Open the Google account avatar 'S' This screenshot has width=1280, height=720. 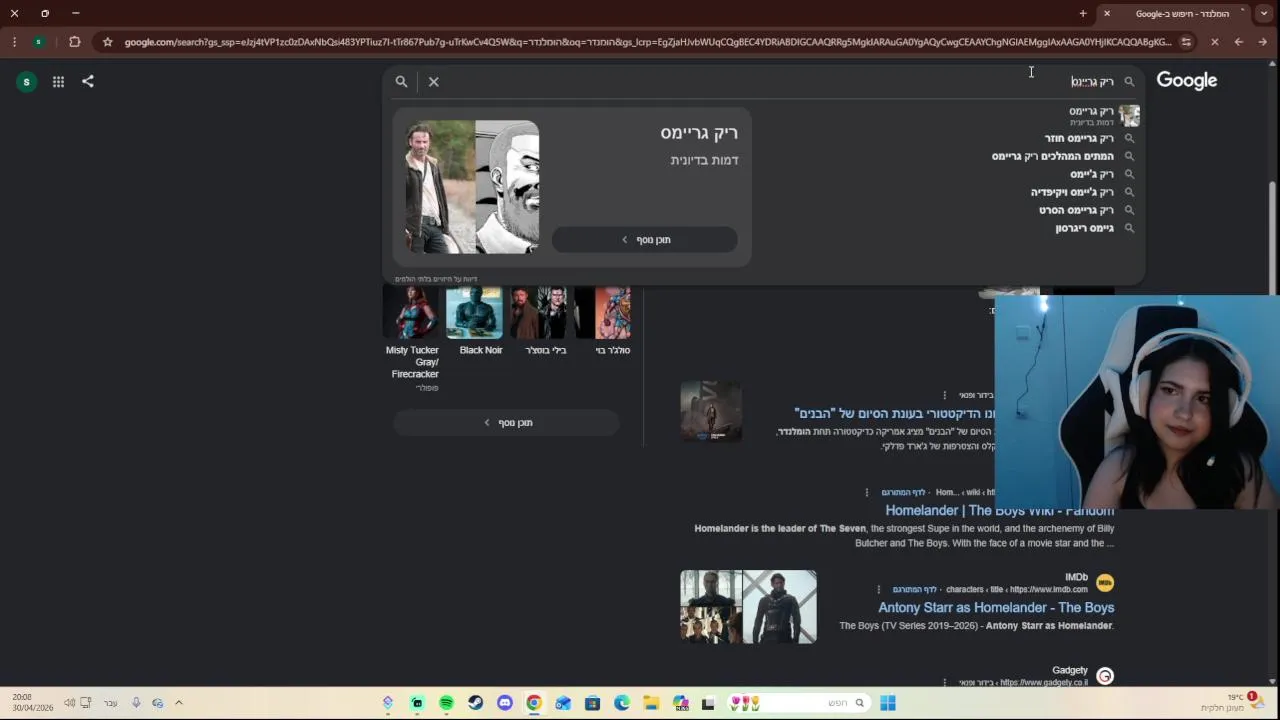coord(27,82)
